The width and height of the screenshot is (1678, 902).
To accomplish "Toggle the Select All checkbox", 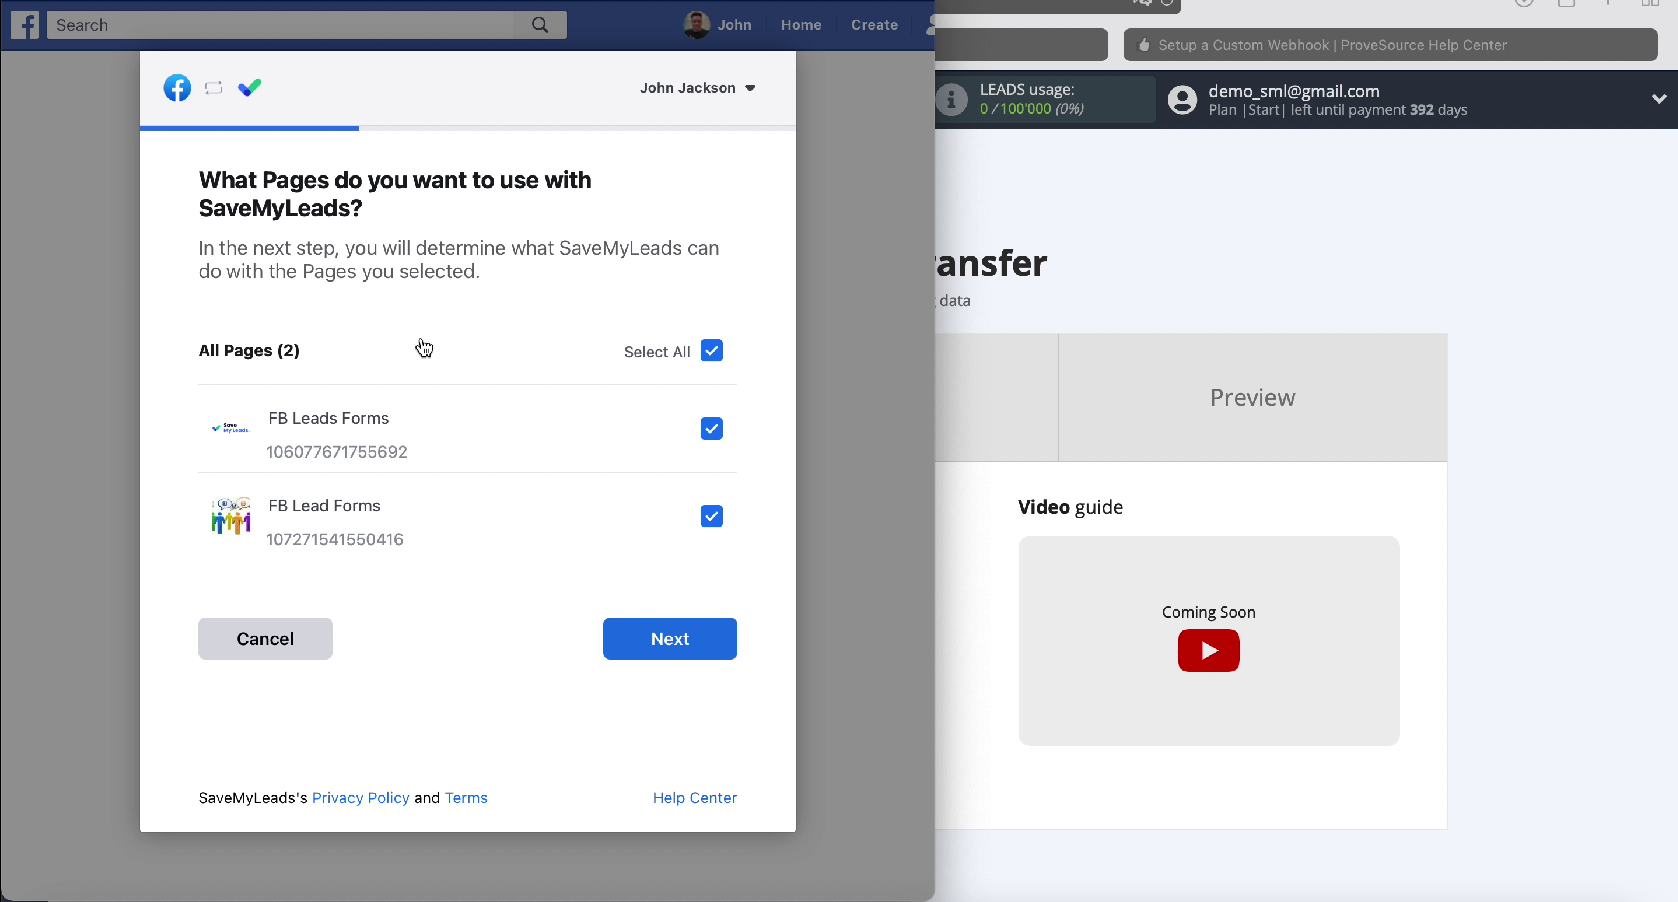I will coord(711,351).
